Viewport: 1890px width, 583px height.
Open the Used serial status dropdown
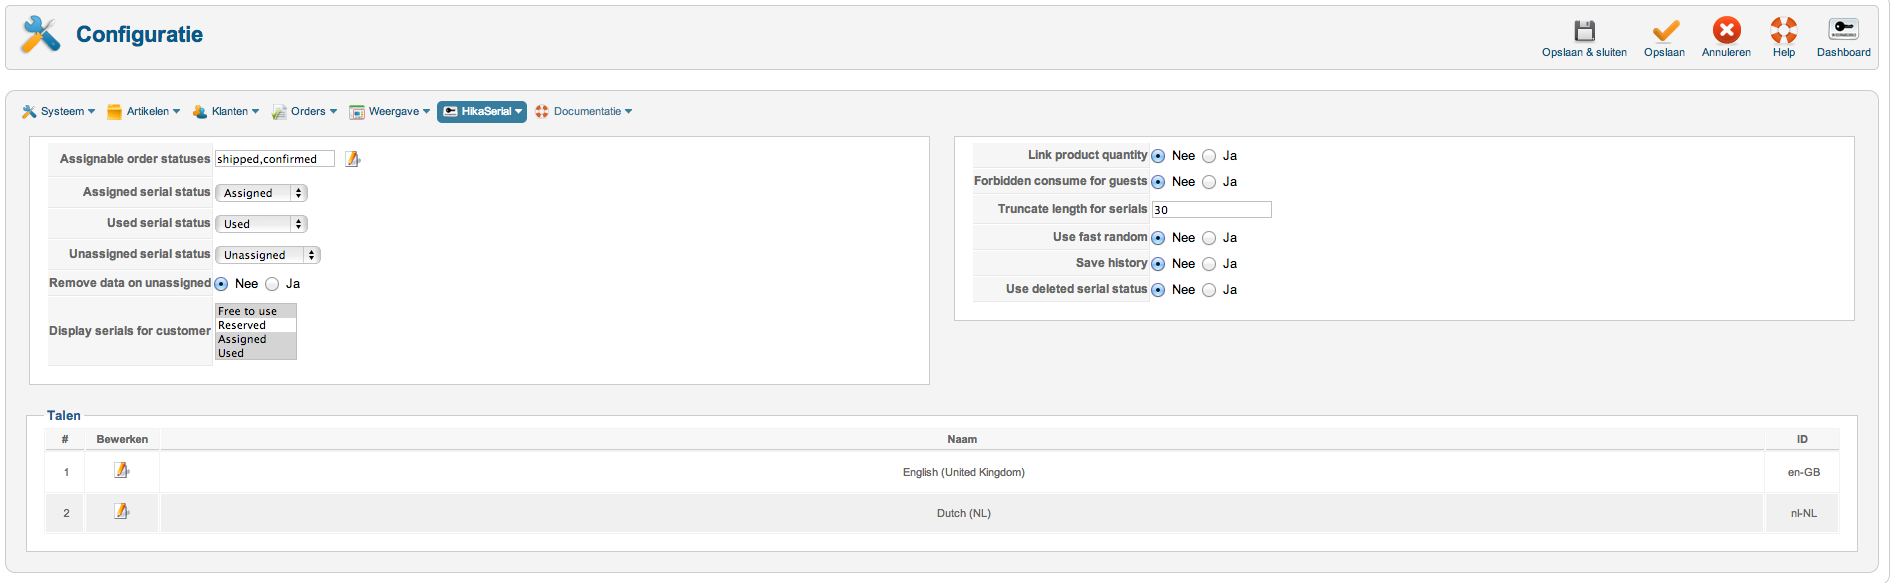point(261,224)
